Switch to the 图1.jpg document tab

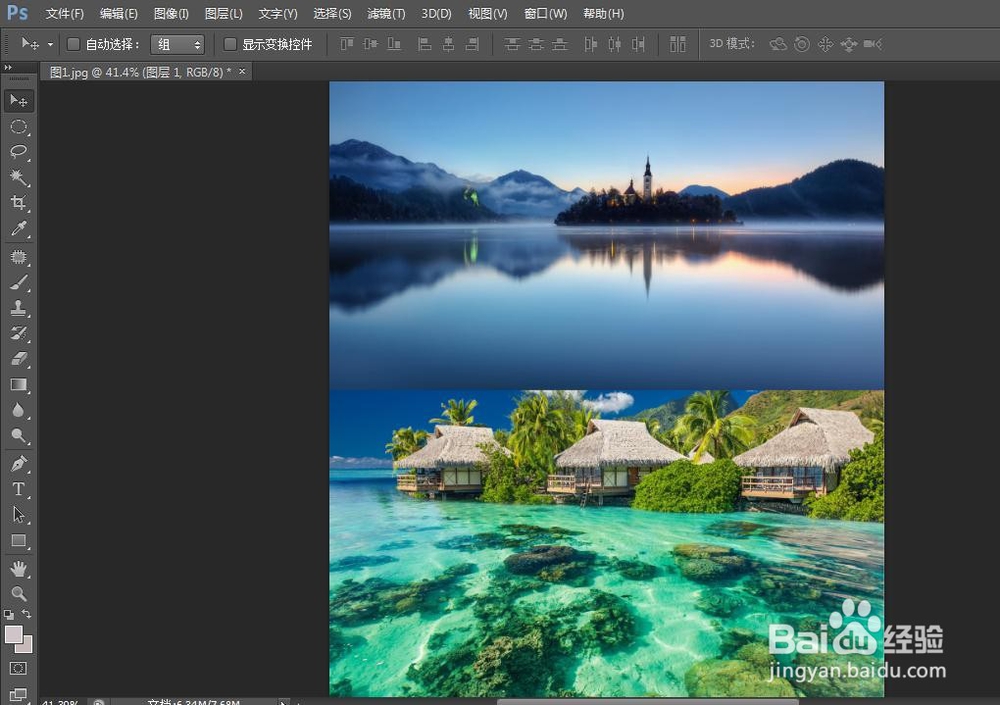click(x=140, y=72)
